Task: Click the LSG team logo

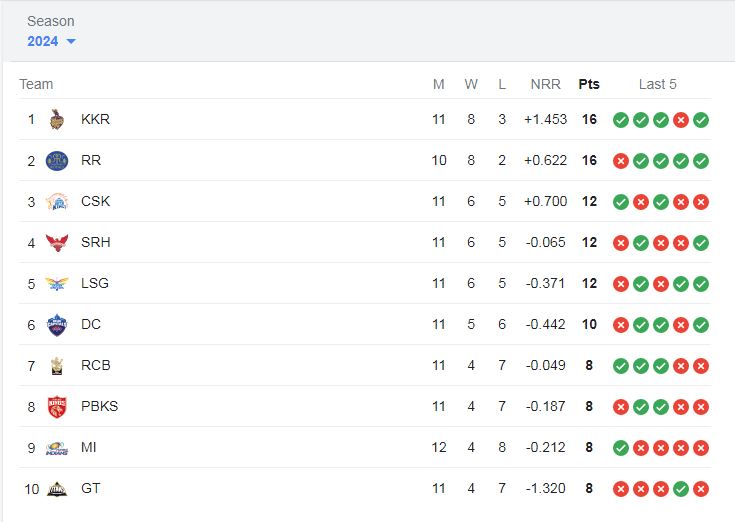Action: (57, 283)
